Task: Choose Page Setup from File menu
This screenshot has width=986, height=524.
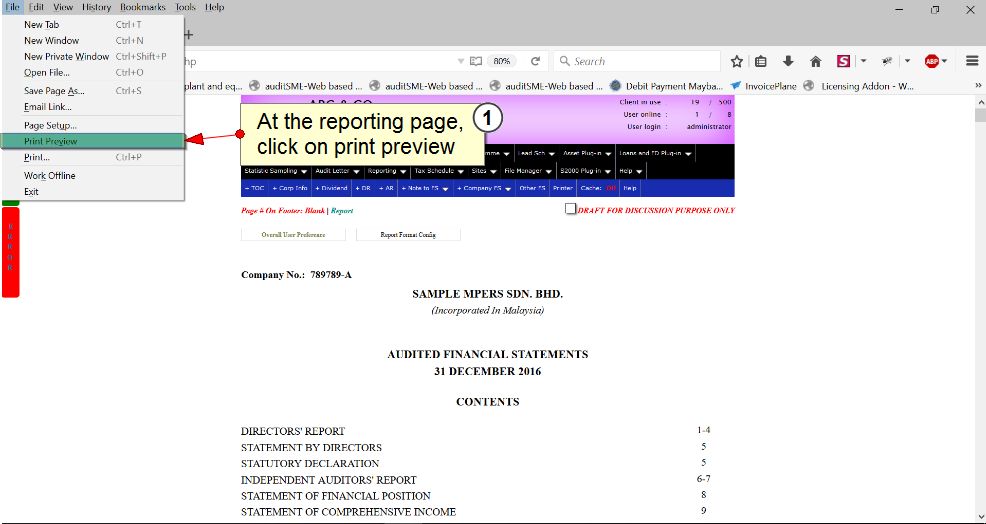Action: pos(50,125)
